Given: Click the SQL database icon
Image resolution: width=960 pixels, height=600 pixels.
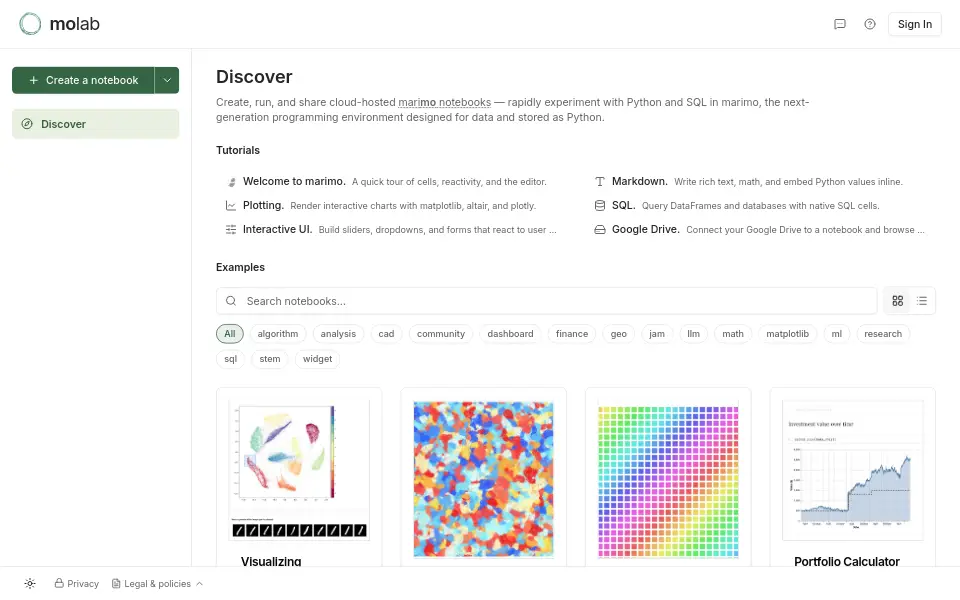Looking at the screenshot, I should (x=600, y=206).
